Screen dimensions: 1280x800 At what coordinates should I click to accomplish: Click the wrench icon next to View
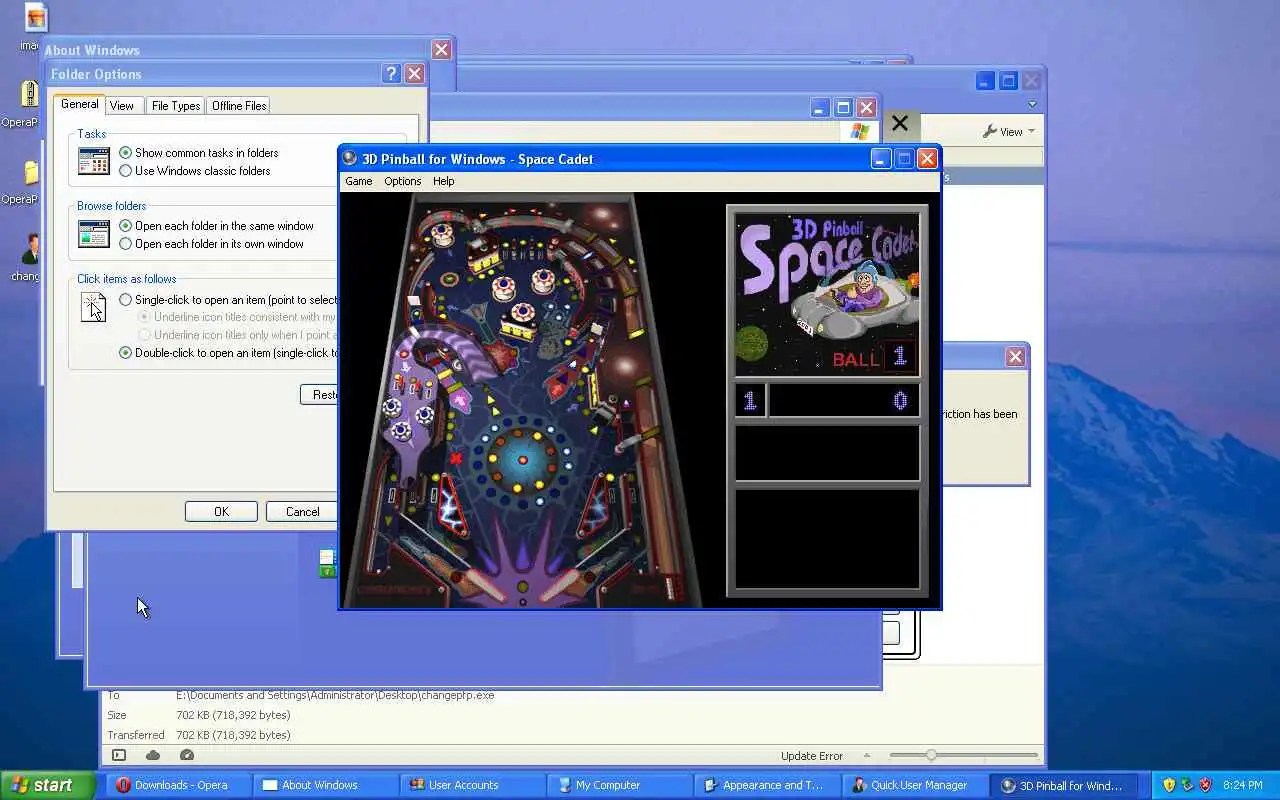[989, 131]
